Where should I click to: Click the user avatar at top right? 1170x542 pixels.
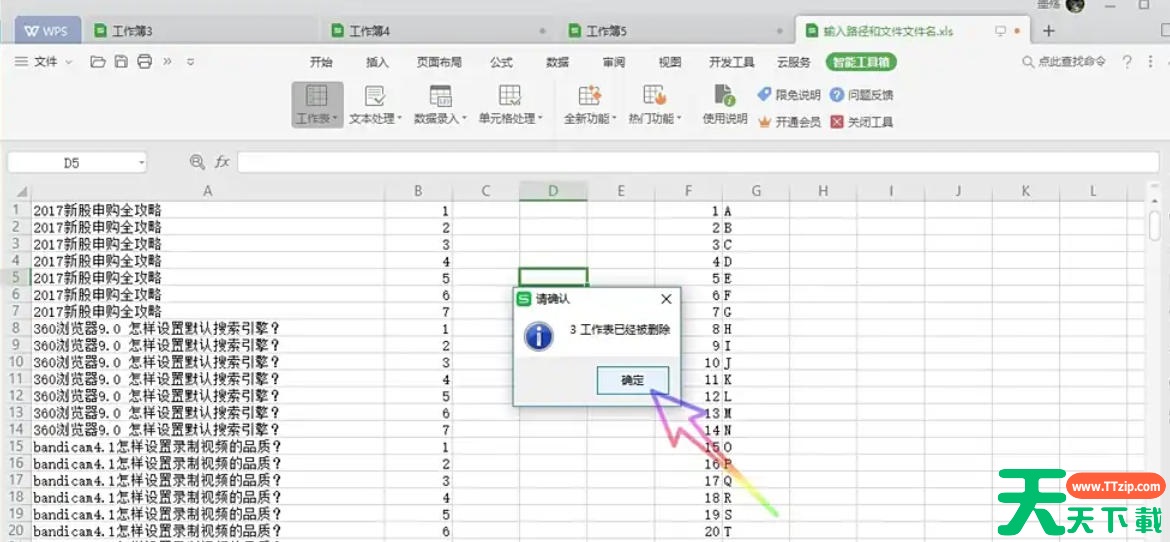pyautogui.click(x=1074, y=6)
